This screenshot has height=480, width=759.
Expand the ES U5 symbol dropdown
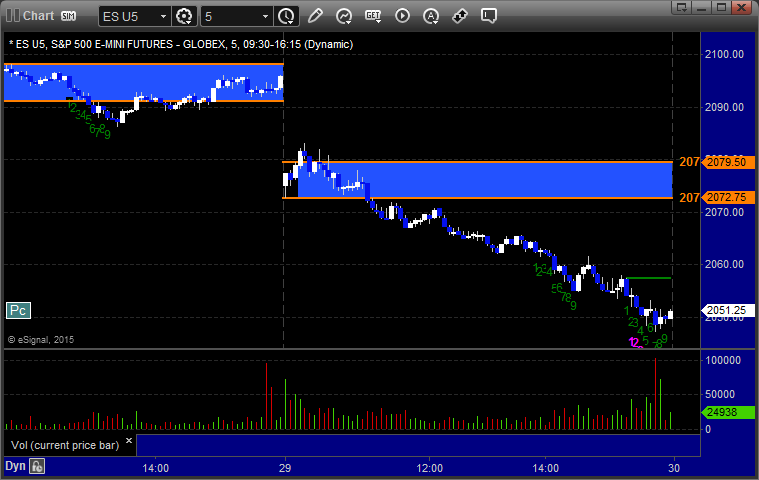click(x=163, y=16)
